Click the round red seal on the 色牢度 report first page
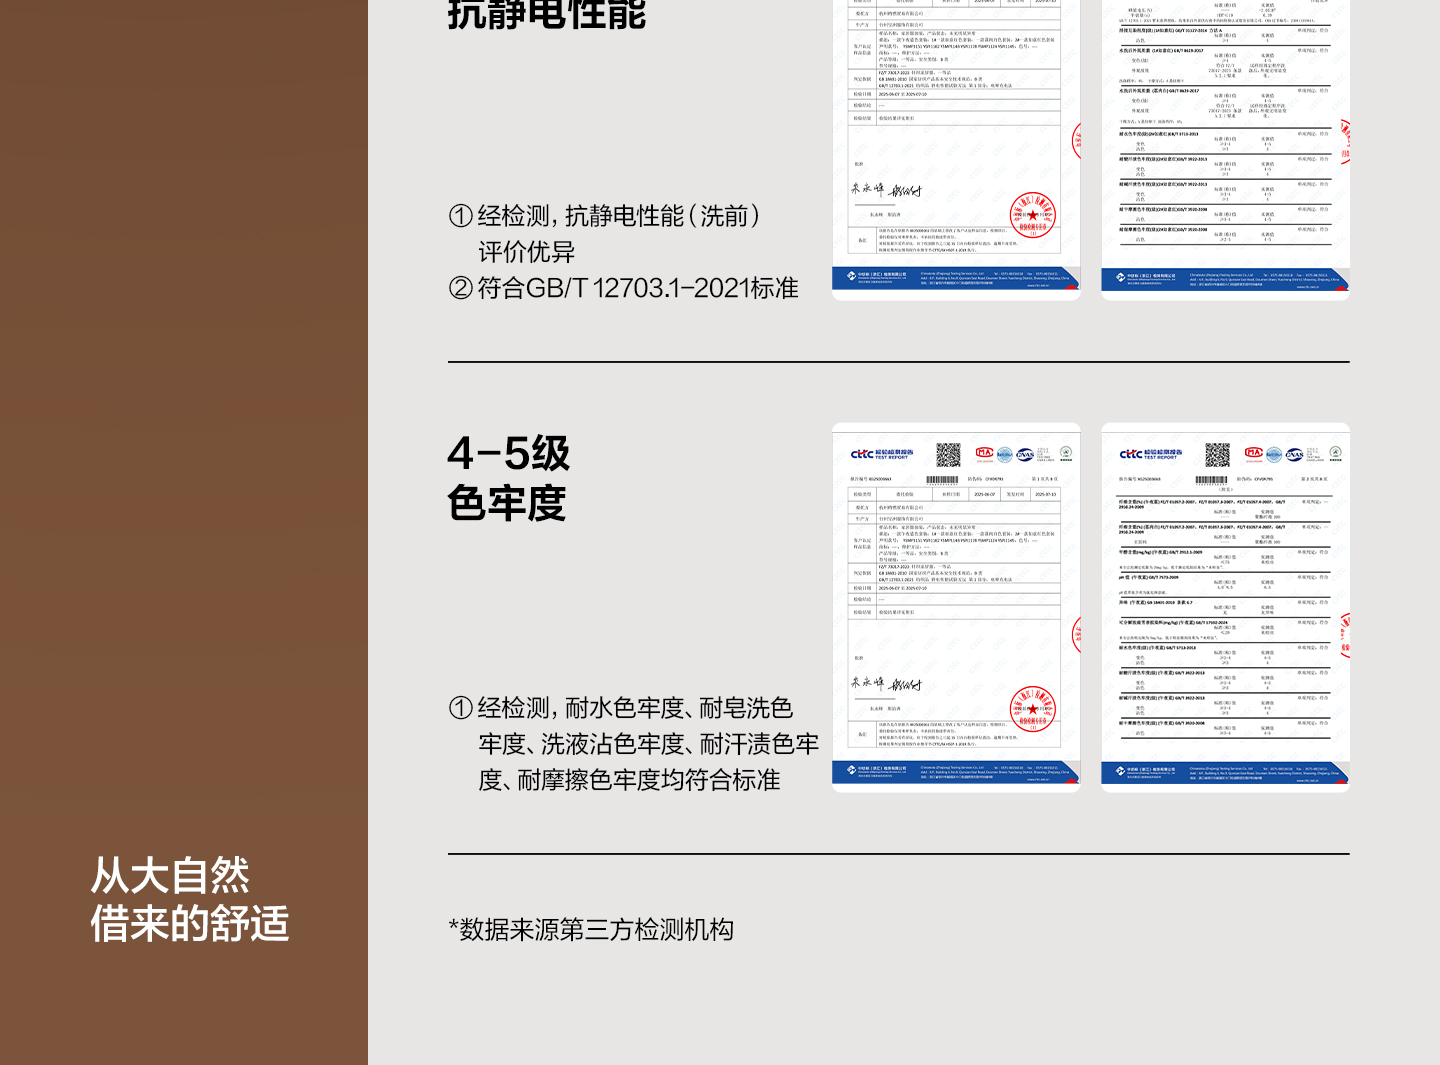Viewport: 1440px width, 1065px height. click(x=1033, y=709)
